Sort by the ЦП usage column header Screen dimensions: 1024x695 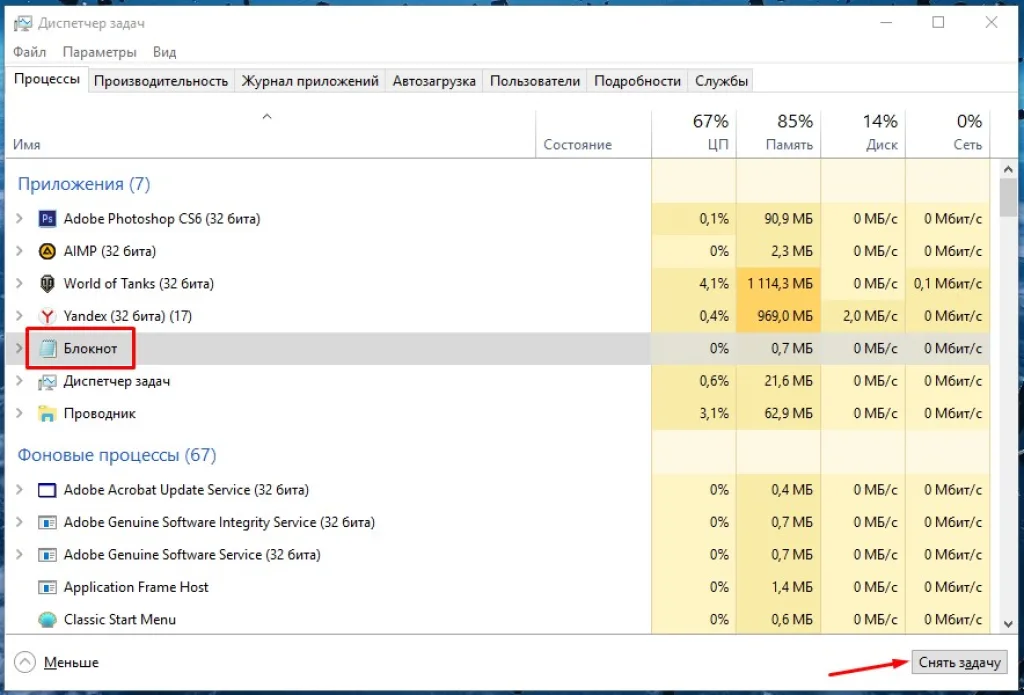tap(694, 133)
